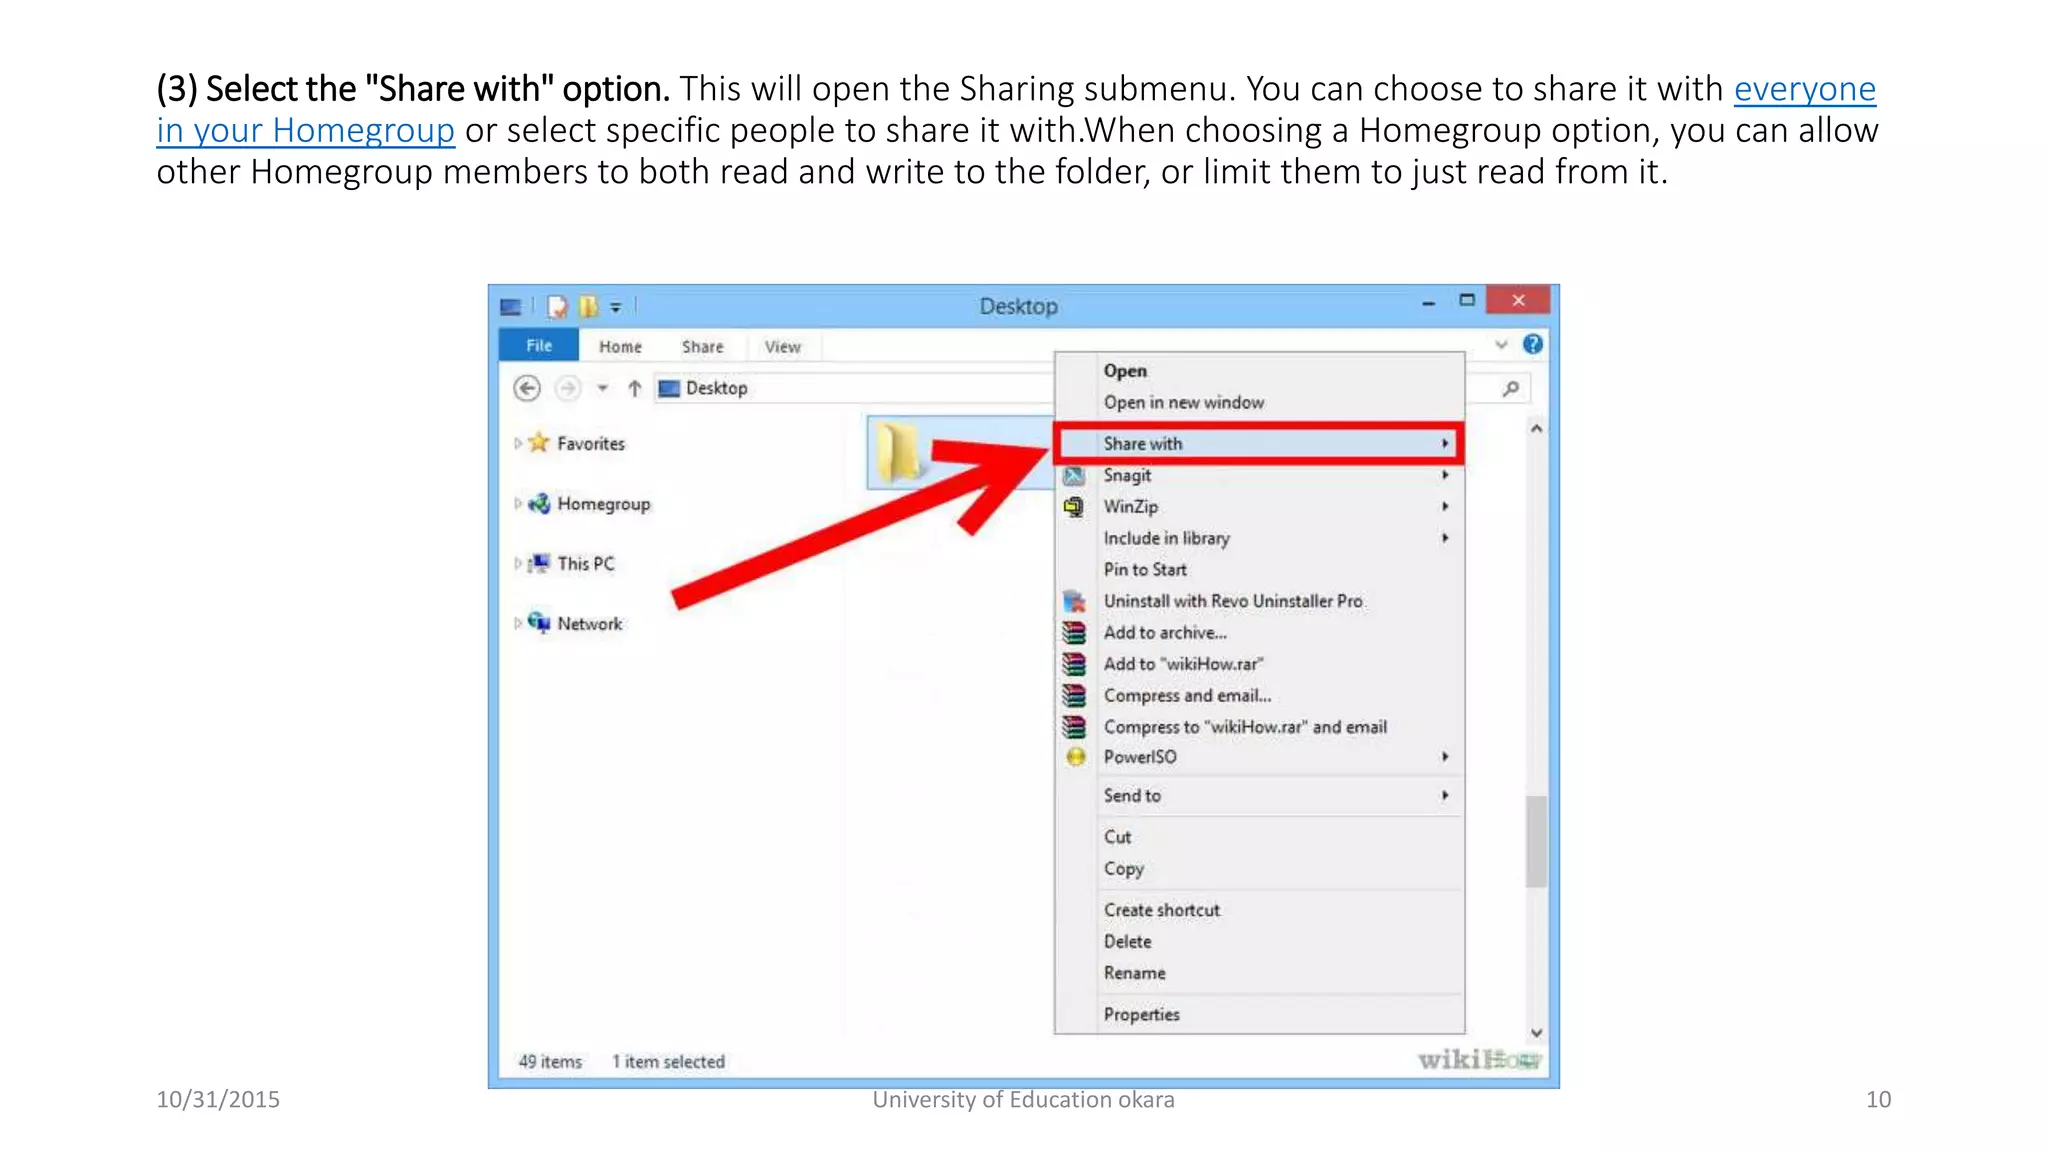Open the PowerISO submenu entry
The height and width of the screenshot is (1152, 2048).
coord(1259,757)
